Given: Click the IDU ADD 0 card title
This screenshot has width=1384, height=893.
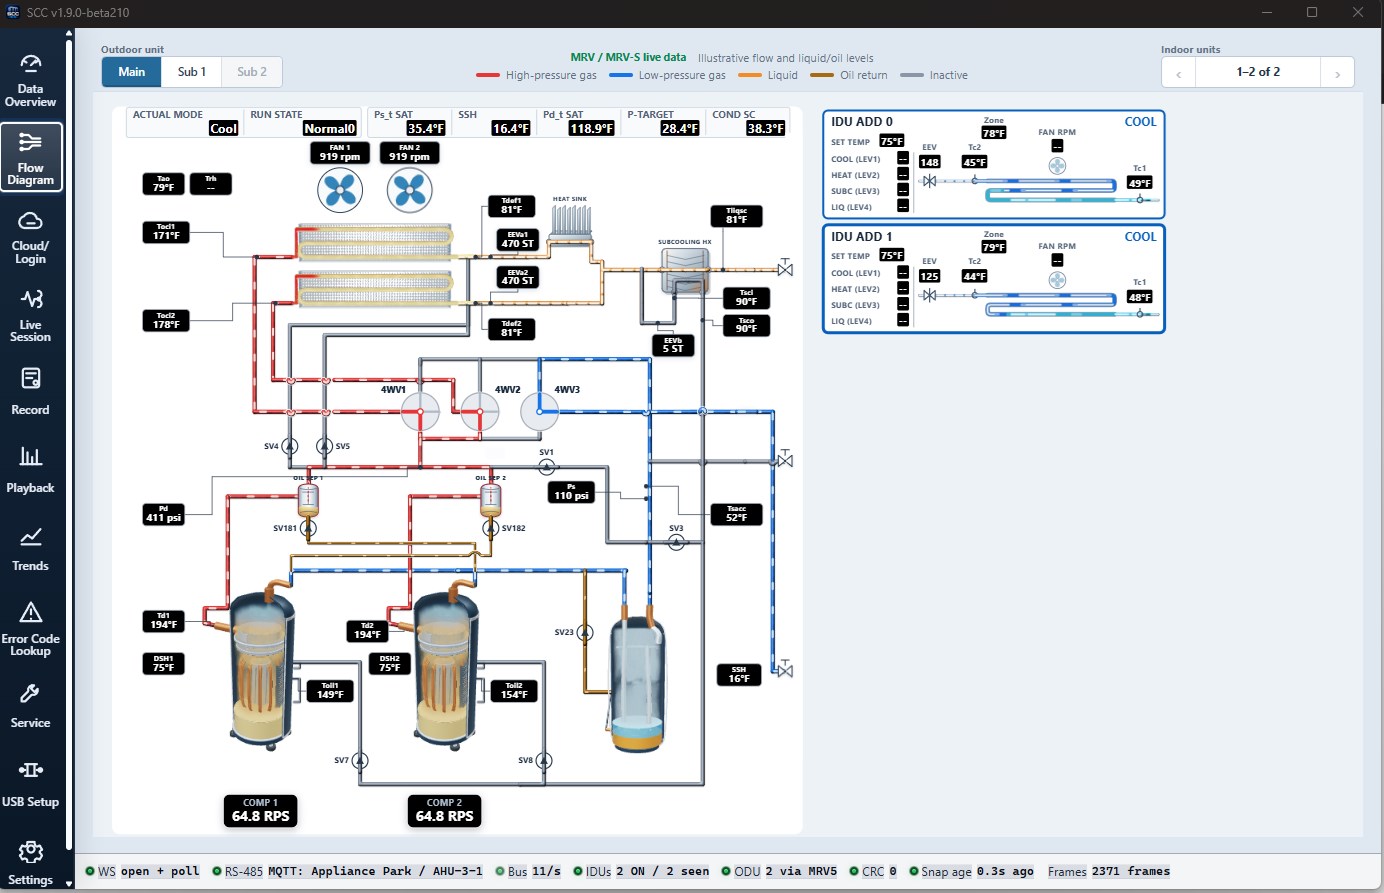Looking at the screenshot, I should [862, 122].
